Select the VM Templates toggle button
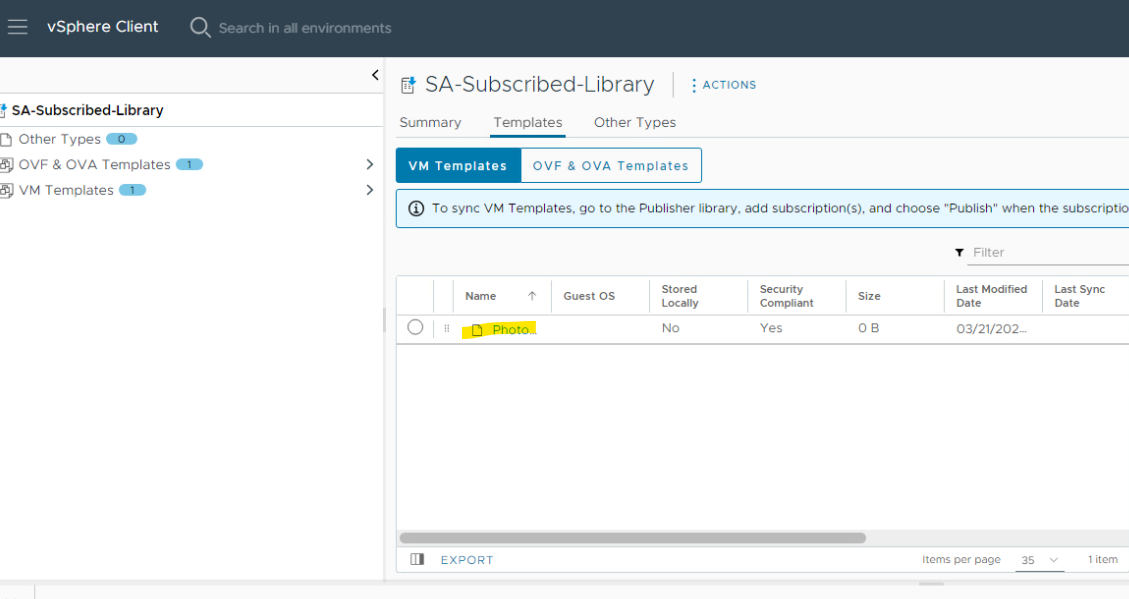 coord(458,166)
